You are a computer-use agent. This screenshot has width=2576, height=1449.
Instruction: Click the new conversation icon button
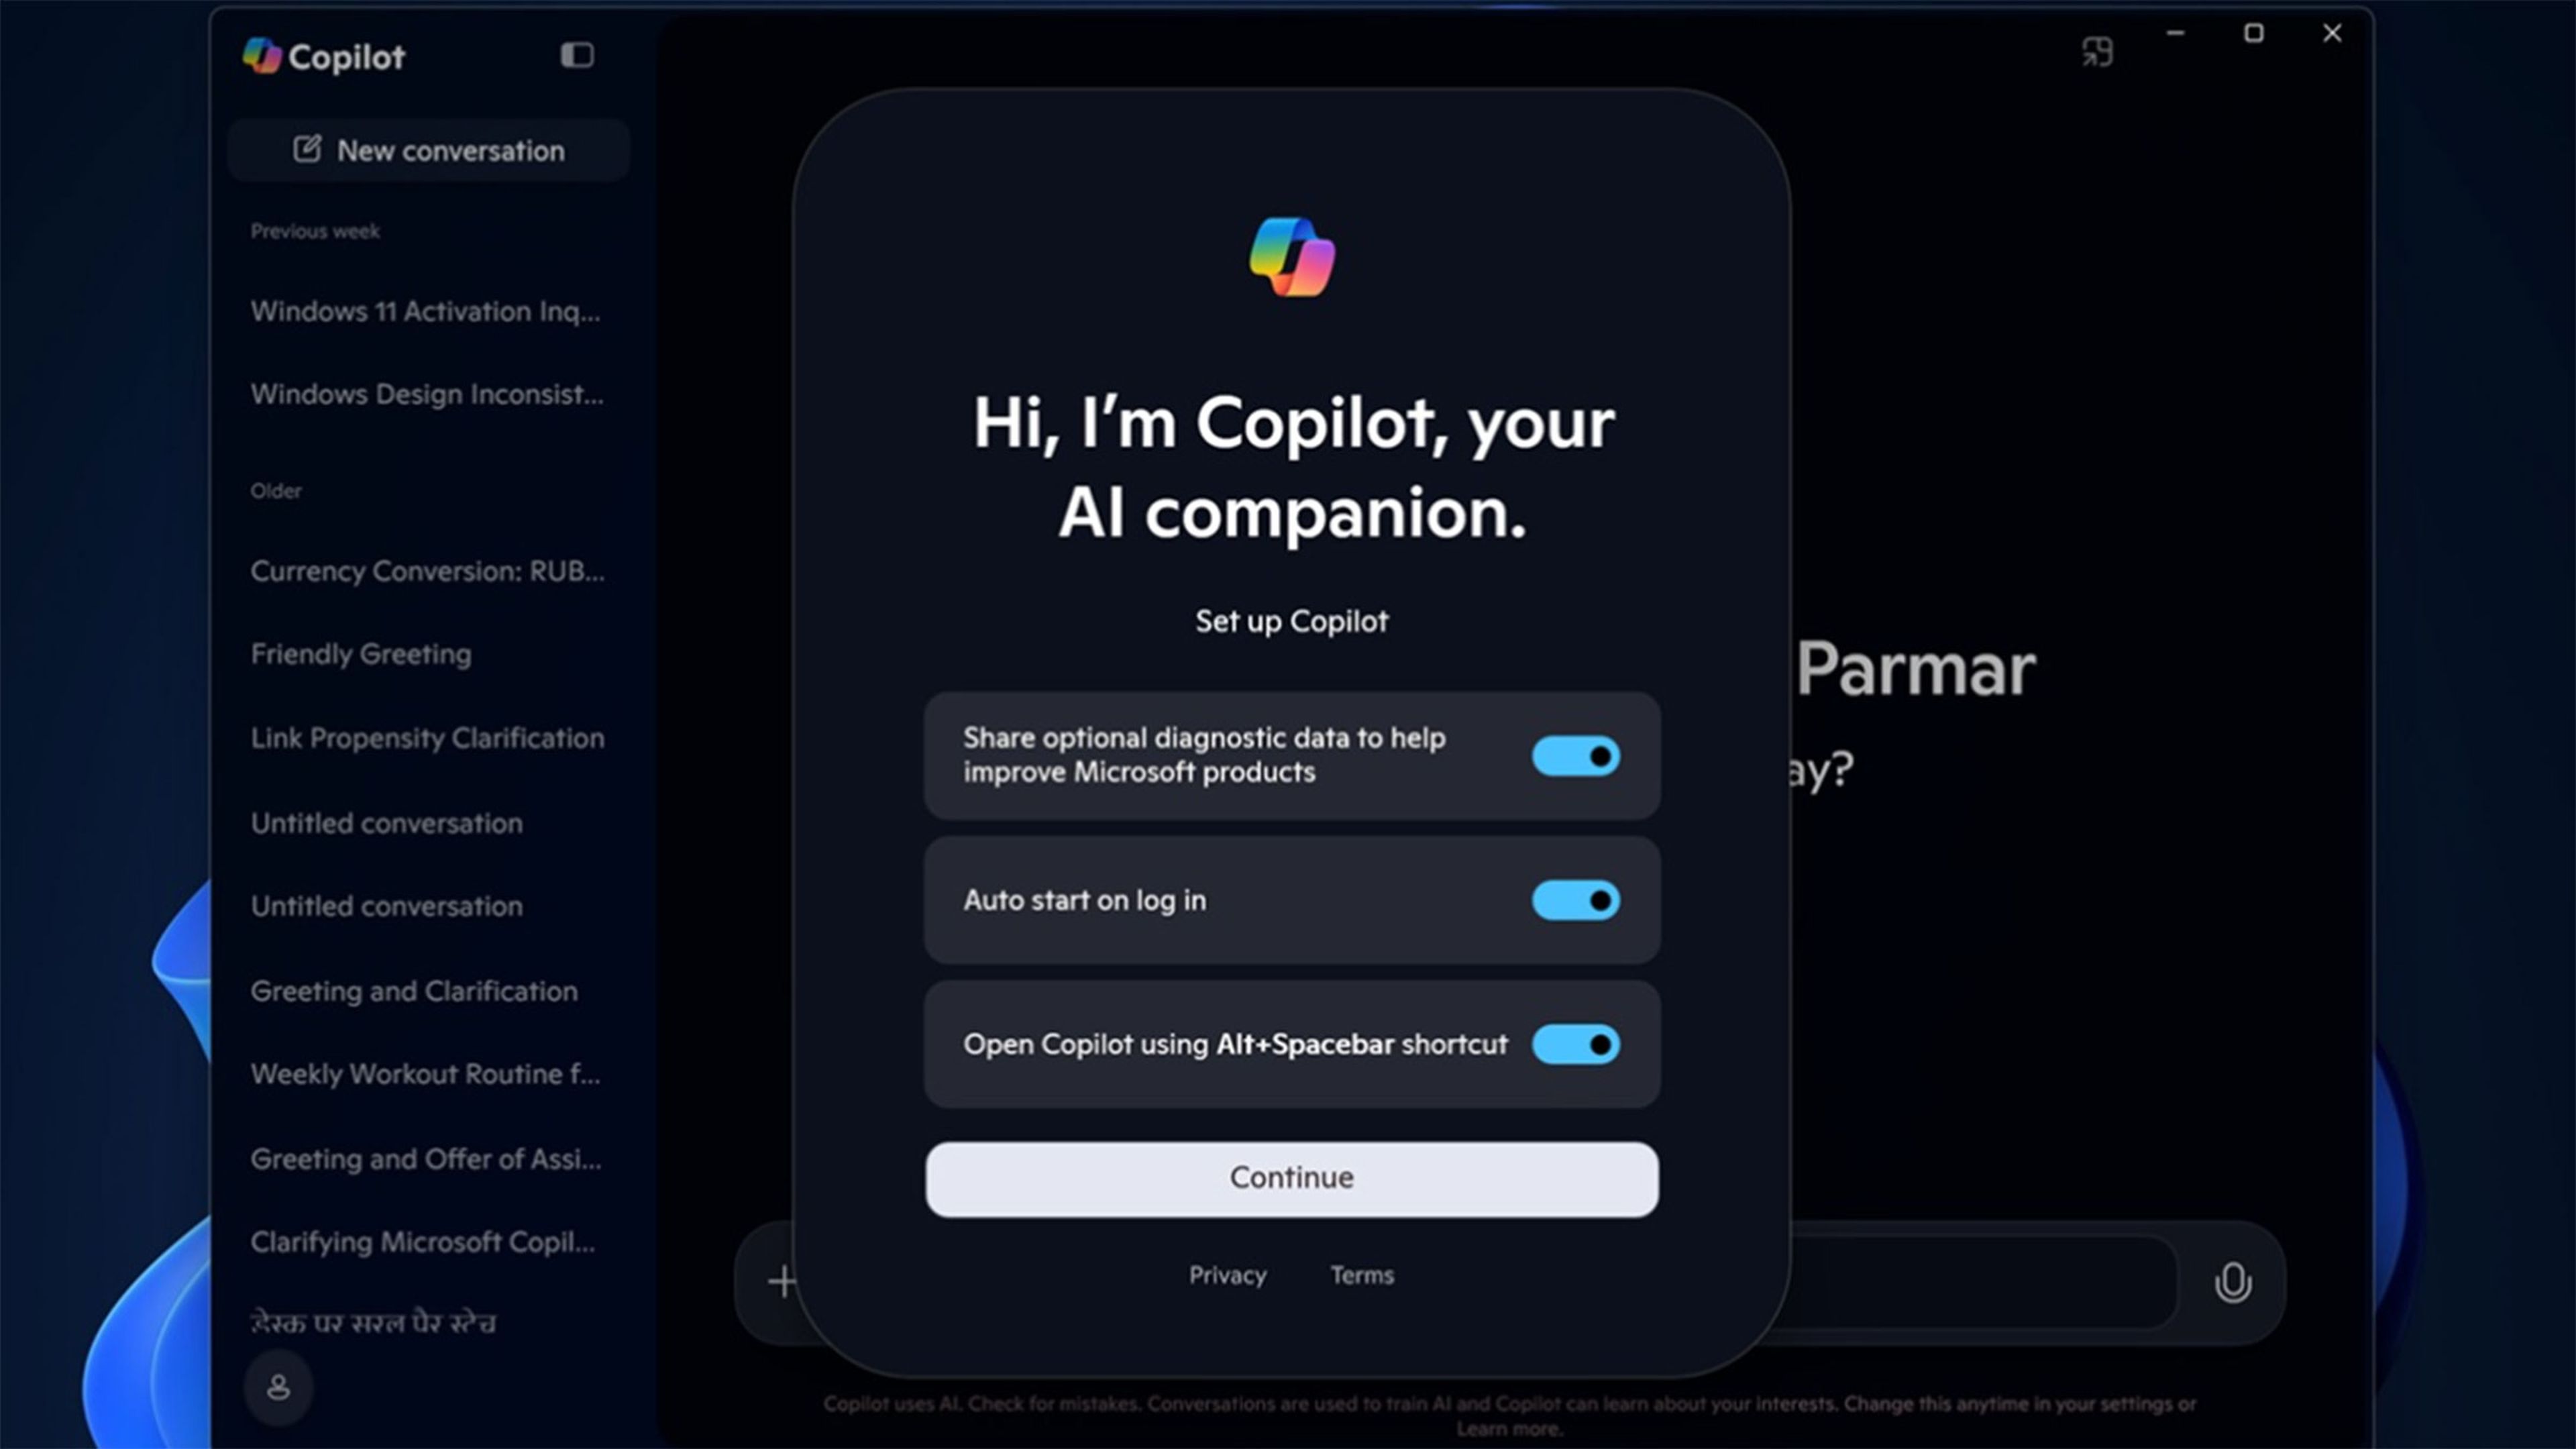pyautogui.click(x=306, y=149)
